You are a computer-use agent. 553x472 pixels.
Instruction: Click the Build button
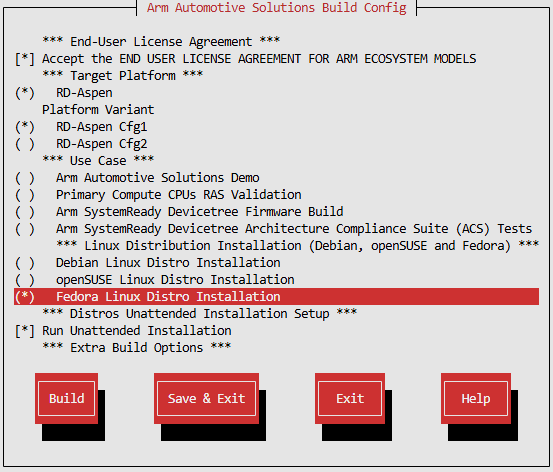[x=67, y=399]
